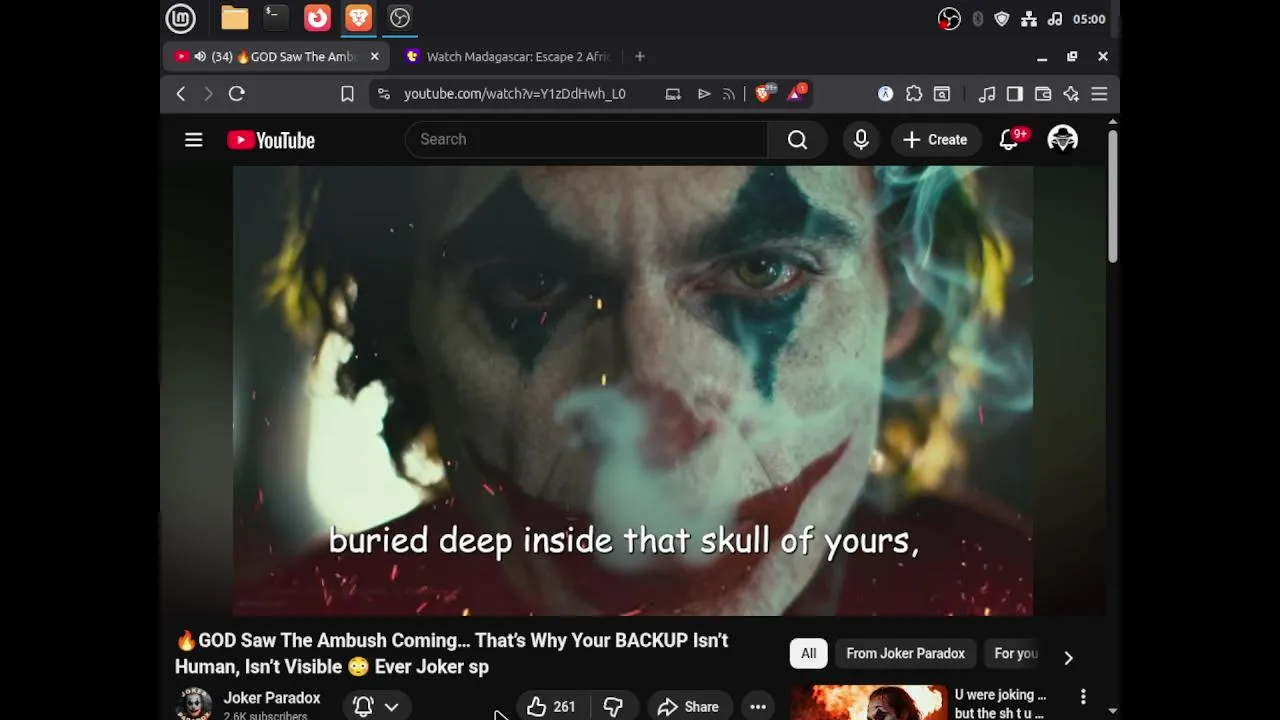The width and height of the screenshot is (1280, 720).
Task: Click the Joker video player
Action: 633,390
